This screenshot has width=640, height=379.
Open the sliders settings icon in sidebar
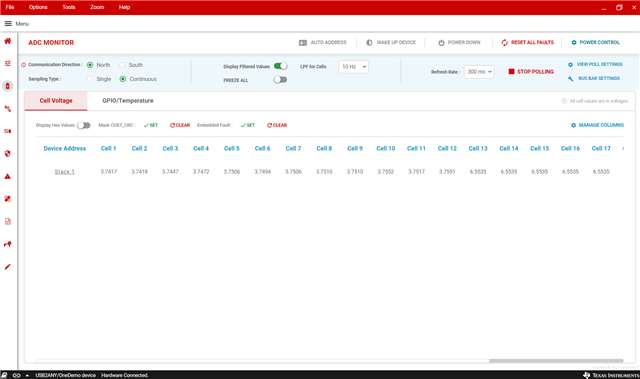(8, 63)
